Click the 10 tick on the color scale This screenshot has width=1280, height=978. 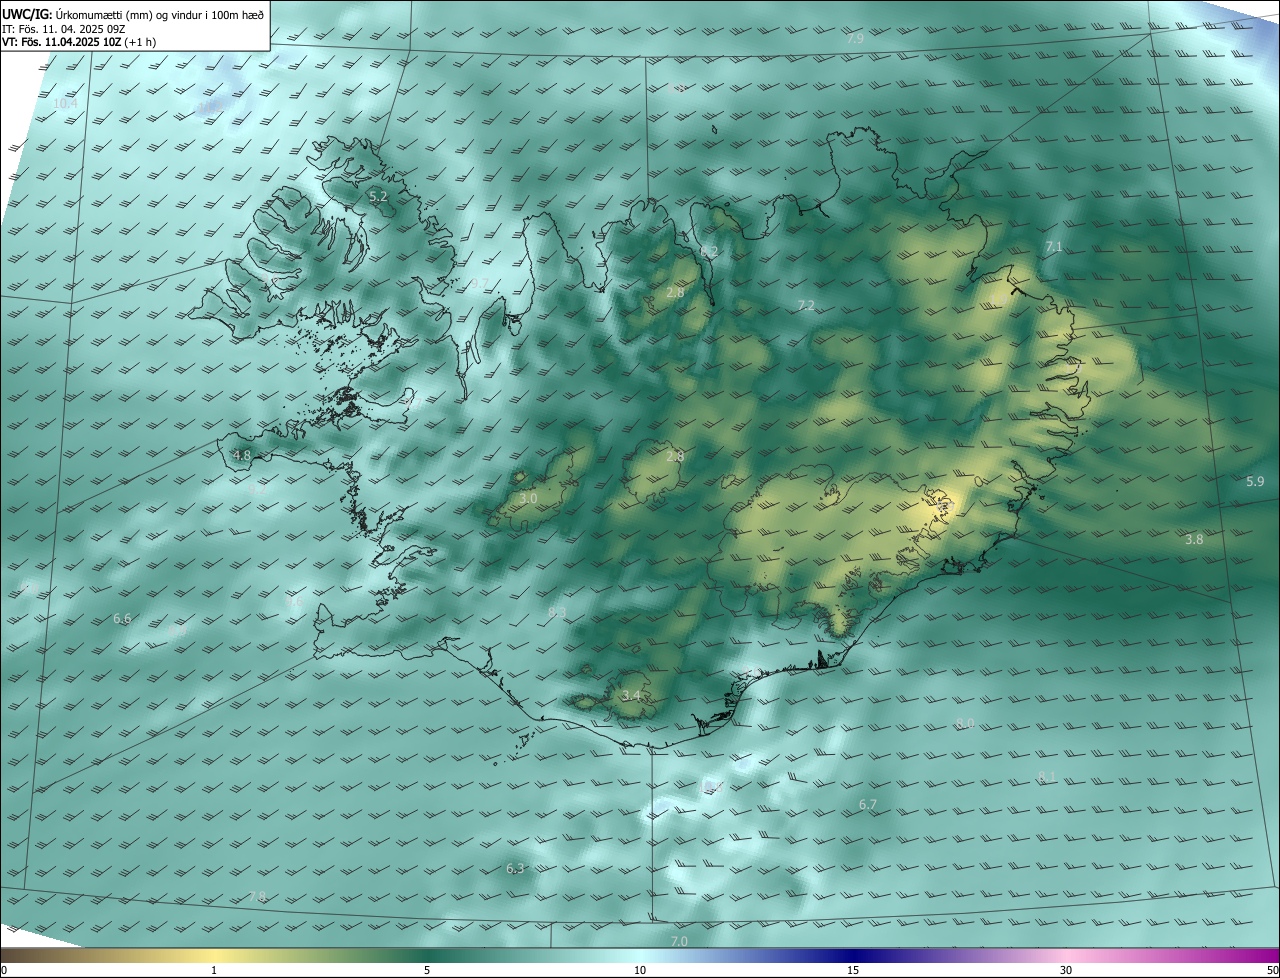[x=640, y=970]
